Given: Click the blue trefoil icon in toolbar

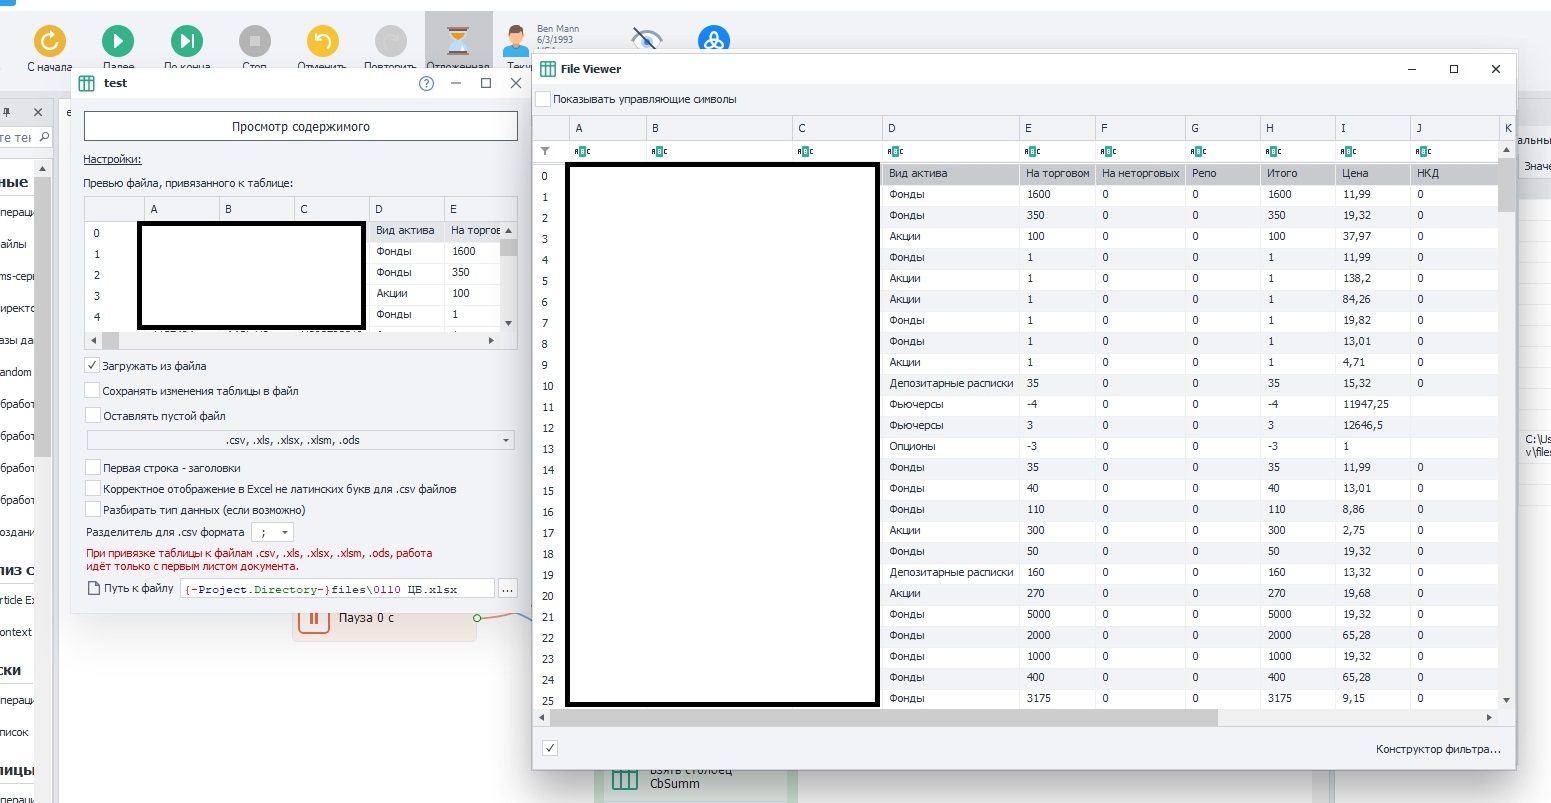Looking at the screenshot, I should tap(714, 40).
